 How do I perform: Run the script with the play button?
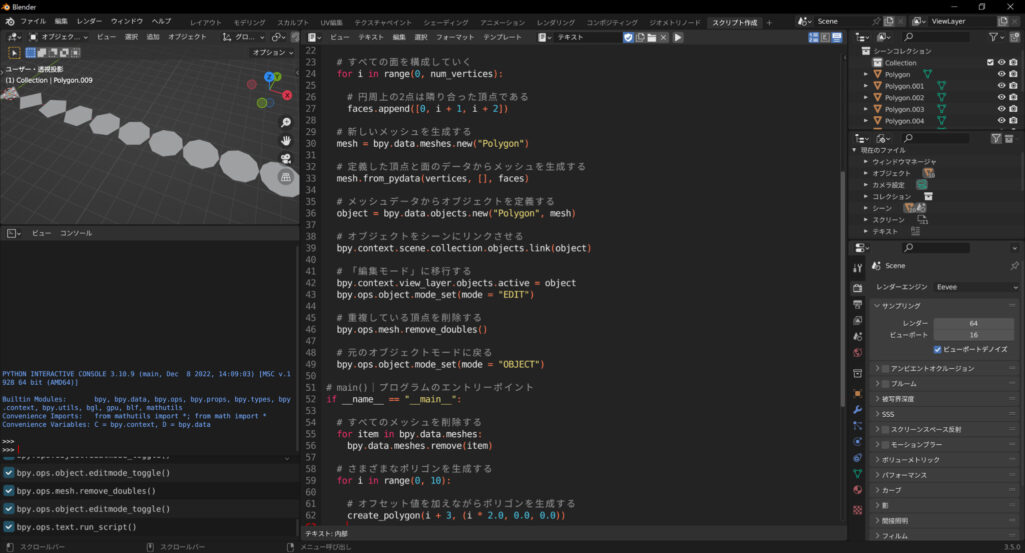pos(678,37)
